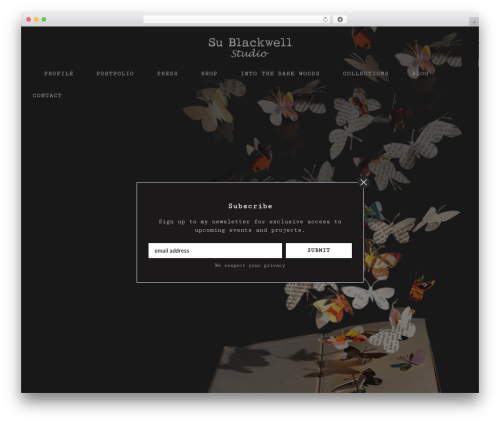
Task: Open Into the Dark Woods
Action: 280,73
